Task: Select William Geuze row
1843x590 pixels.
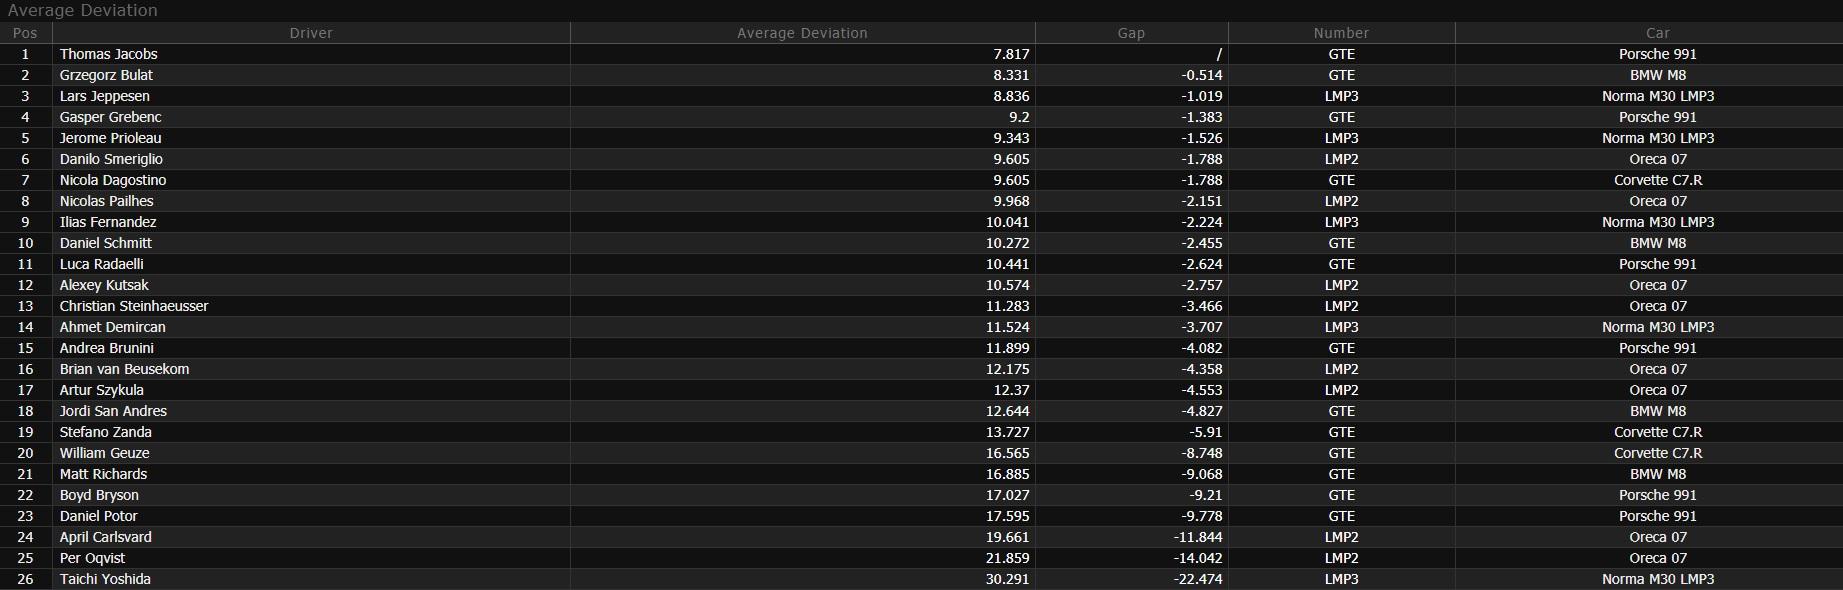Action: tap(921, 453)
